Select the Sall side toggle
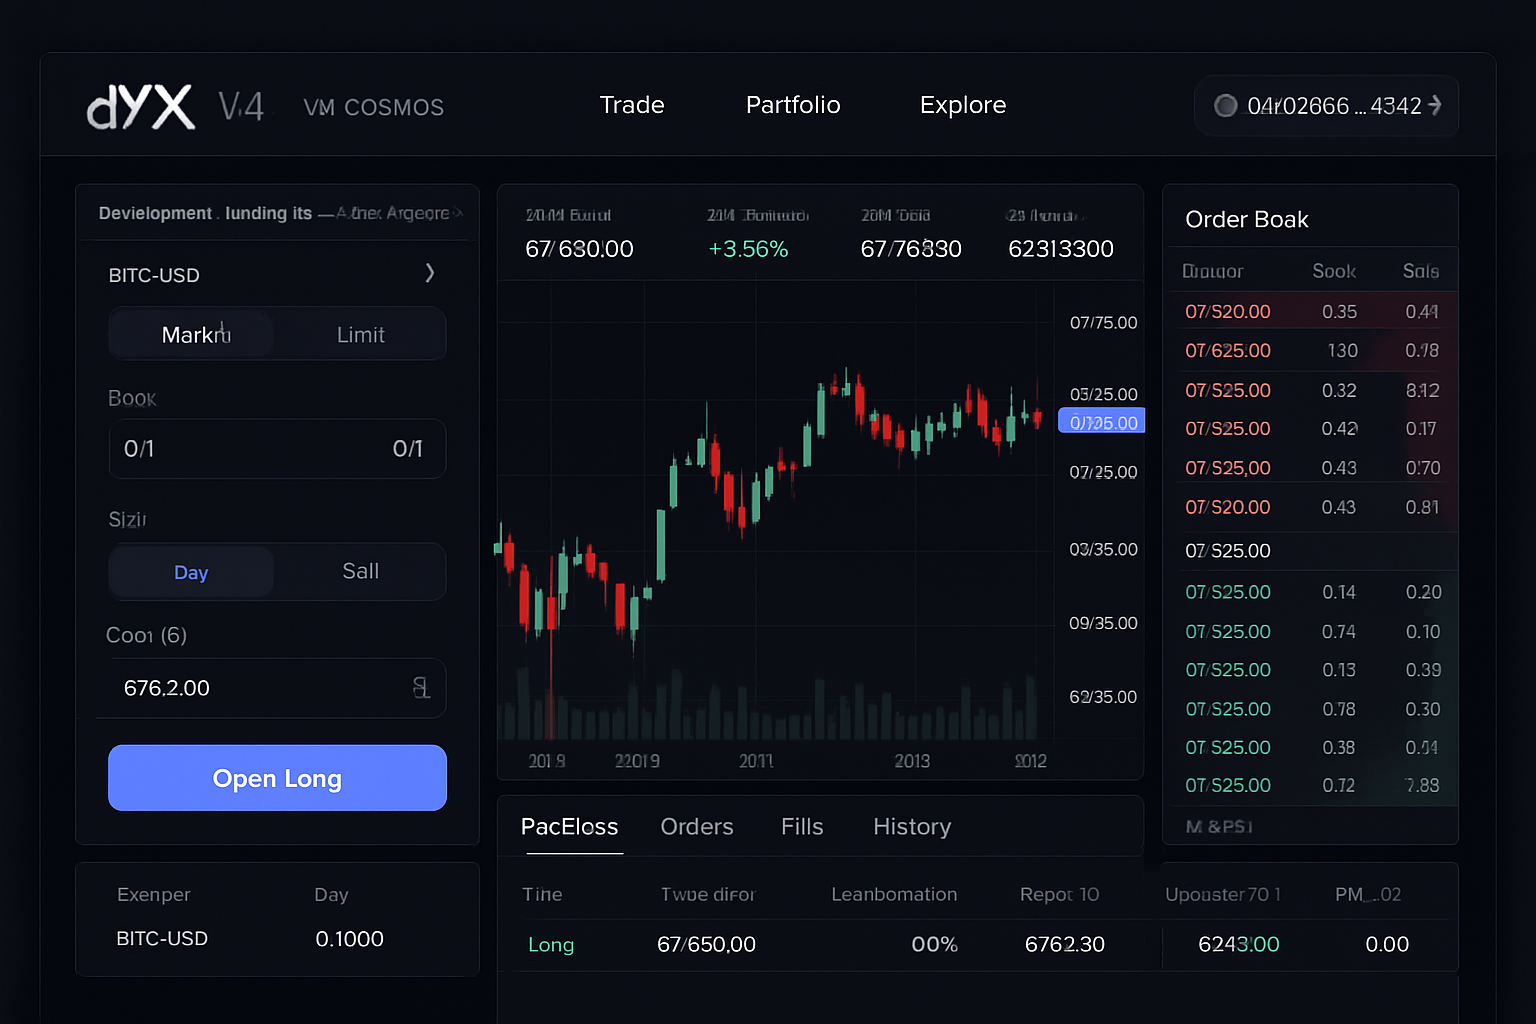This screenshot has height=1024, width=1536. (x=360, y=571)
